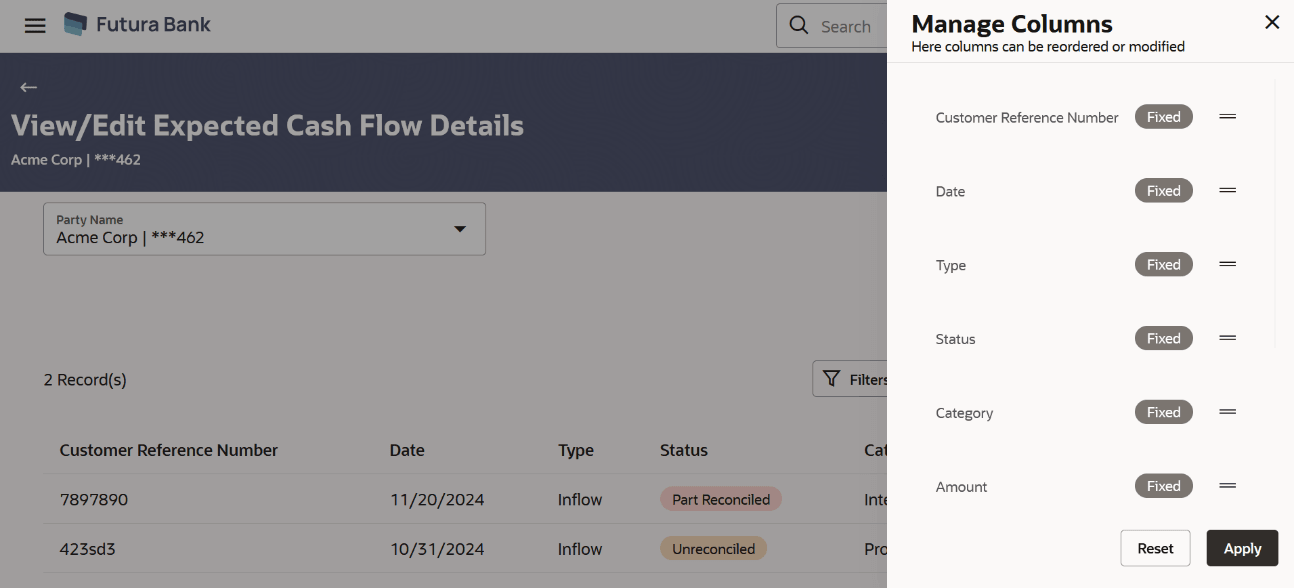1294x588 pixels.
Task: Open the hamburger navigation menu
Action: [35, 26]
